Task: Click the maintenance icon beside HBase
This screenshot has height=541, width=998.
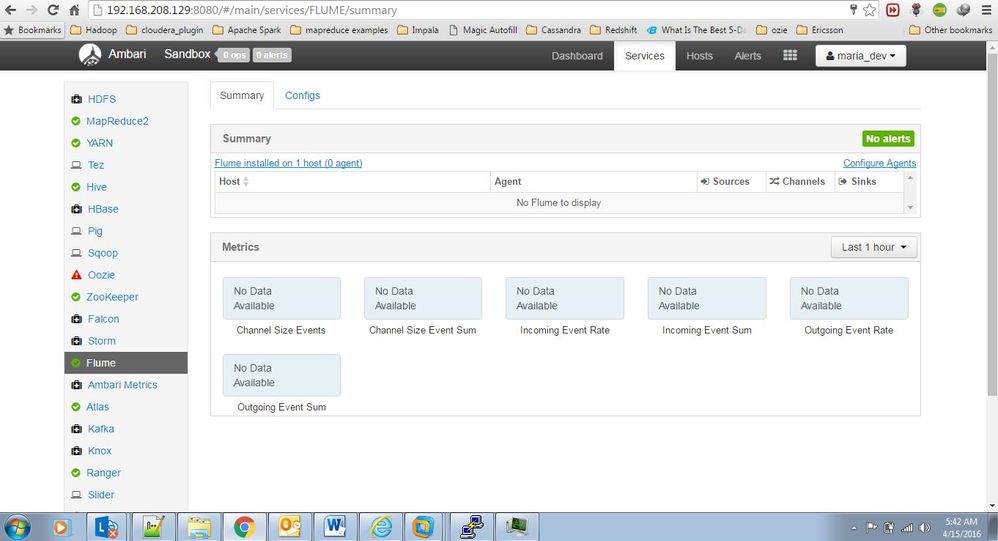Action: pyautogui.click(x=76, y=209)
